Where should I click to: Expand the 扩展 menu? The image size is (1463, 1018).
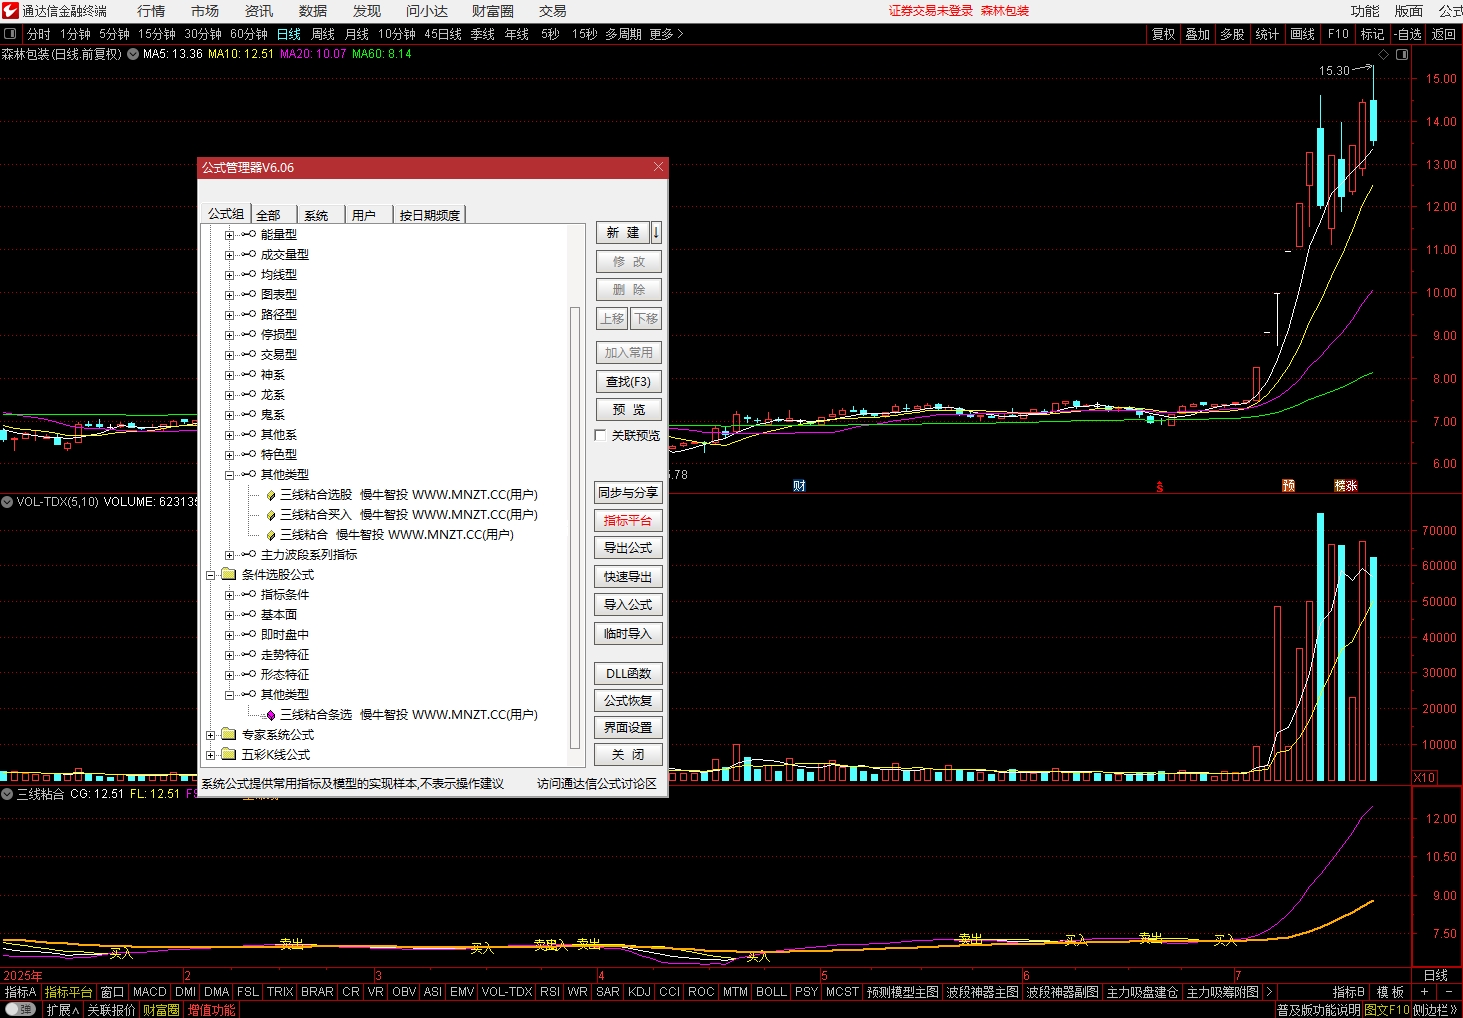point(62,1010)
